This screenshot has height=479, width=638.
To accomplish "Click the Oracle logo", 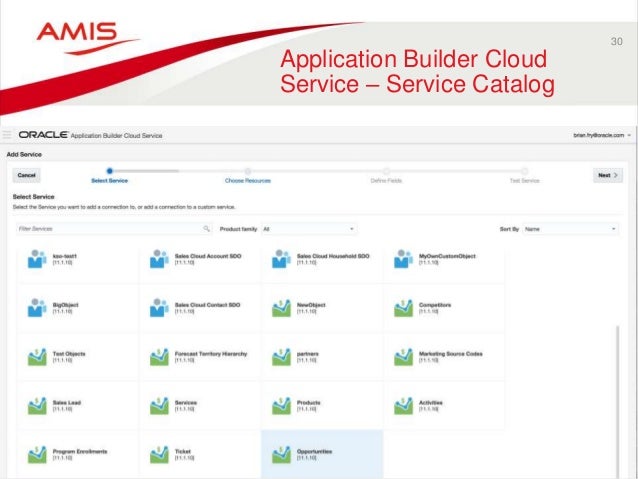I will click(x=43, y=135).
